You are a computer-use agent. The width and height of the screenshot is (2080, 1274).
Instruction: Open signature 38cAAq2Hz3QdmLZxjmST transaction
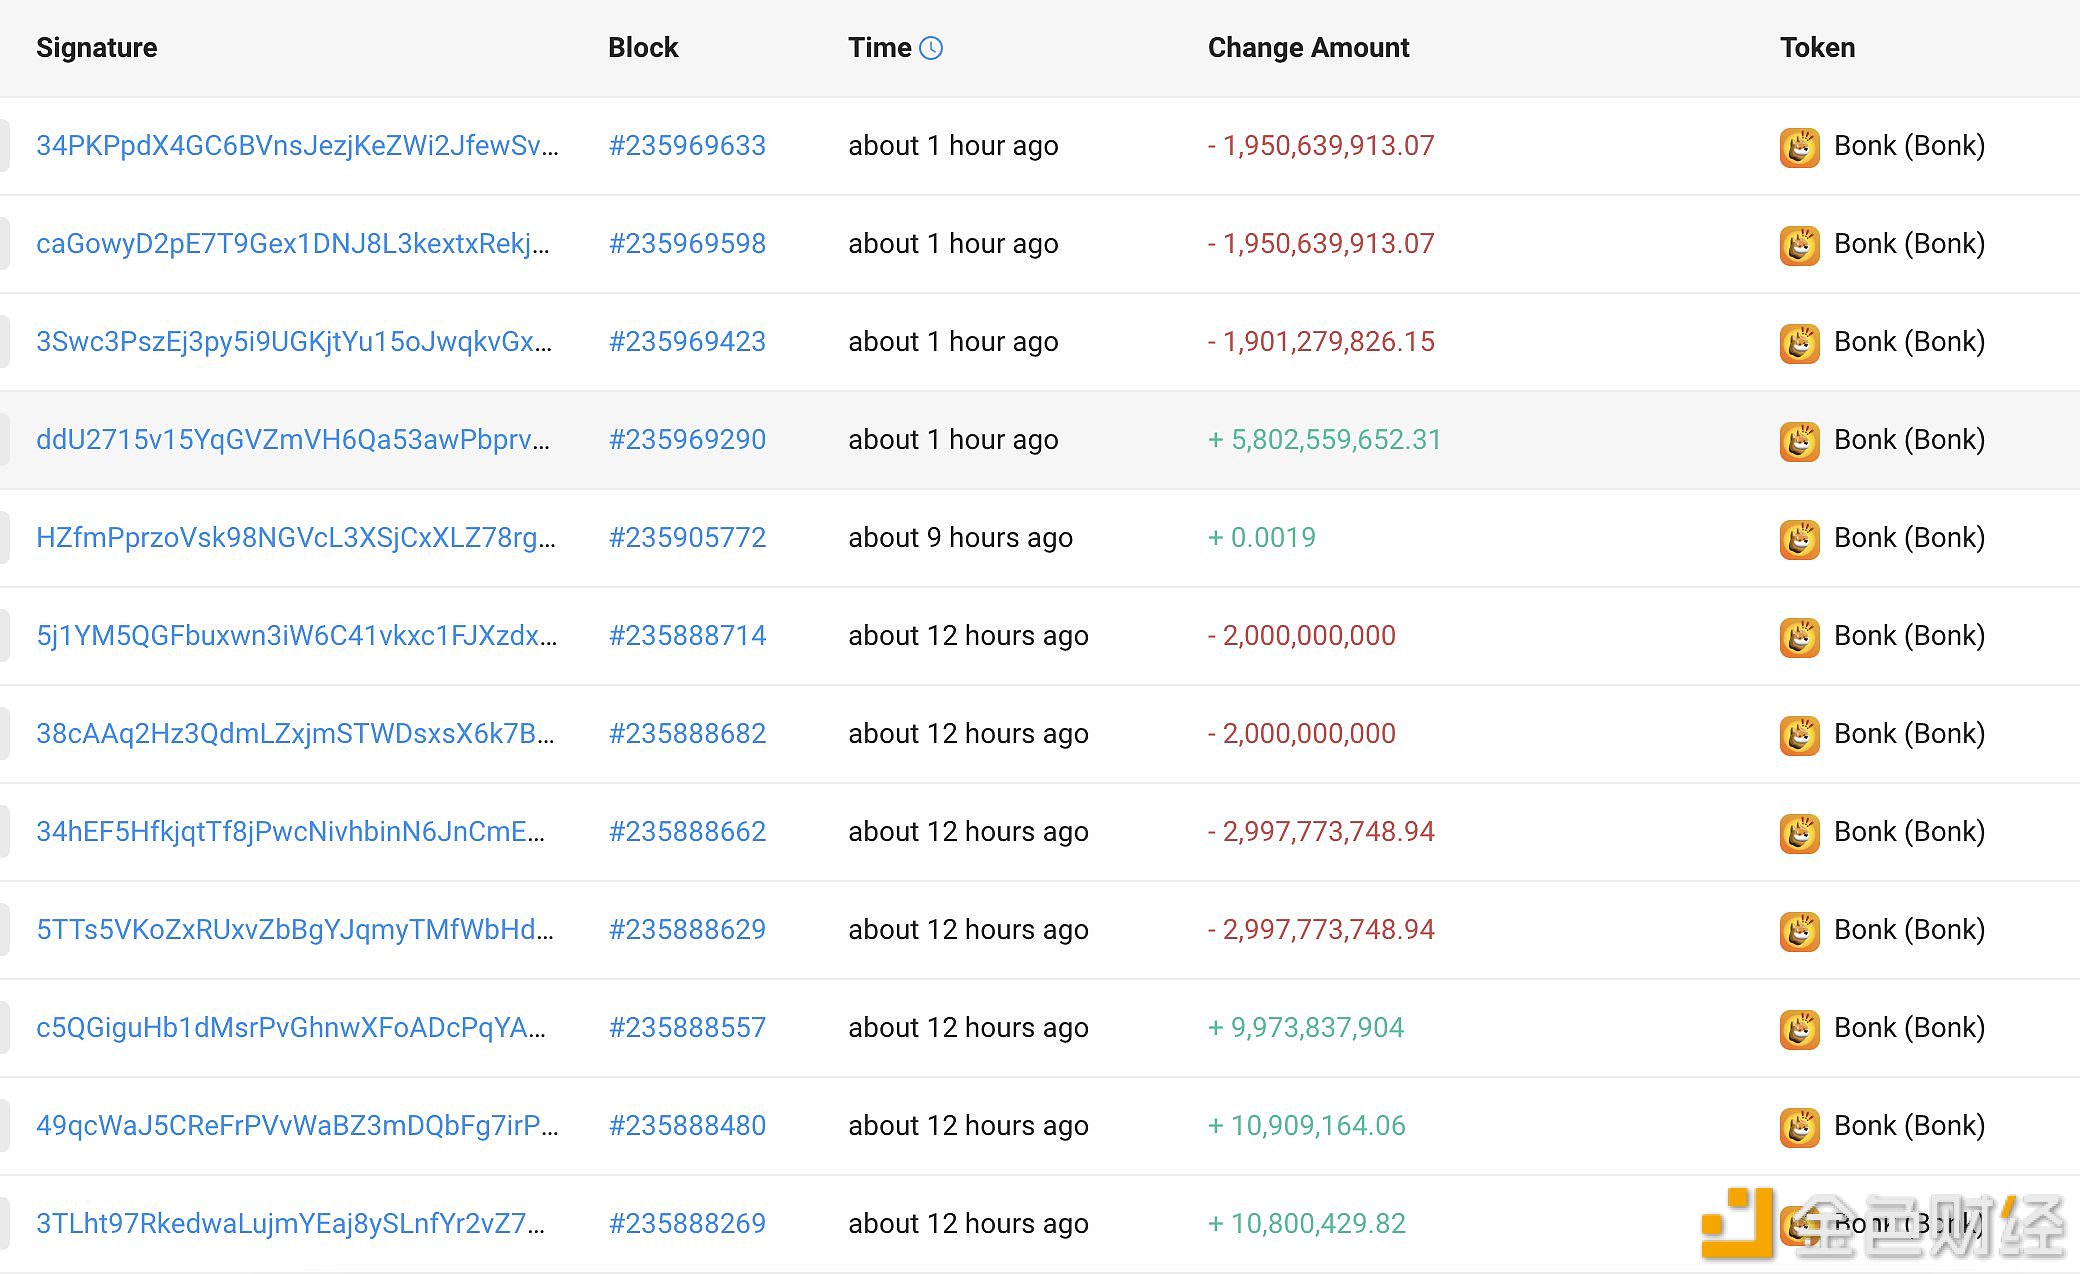[295, 734]
